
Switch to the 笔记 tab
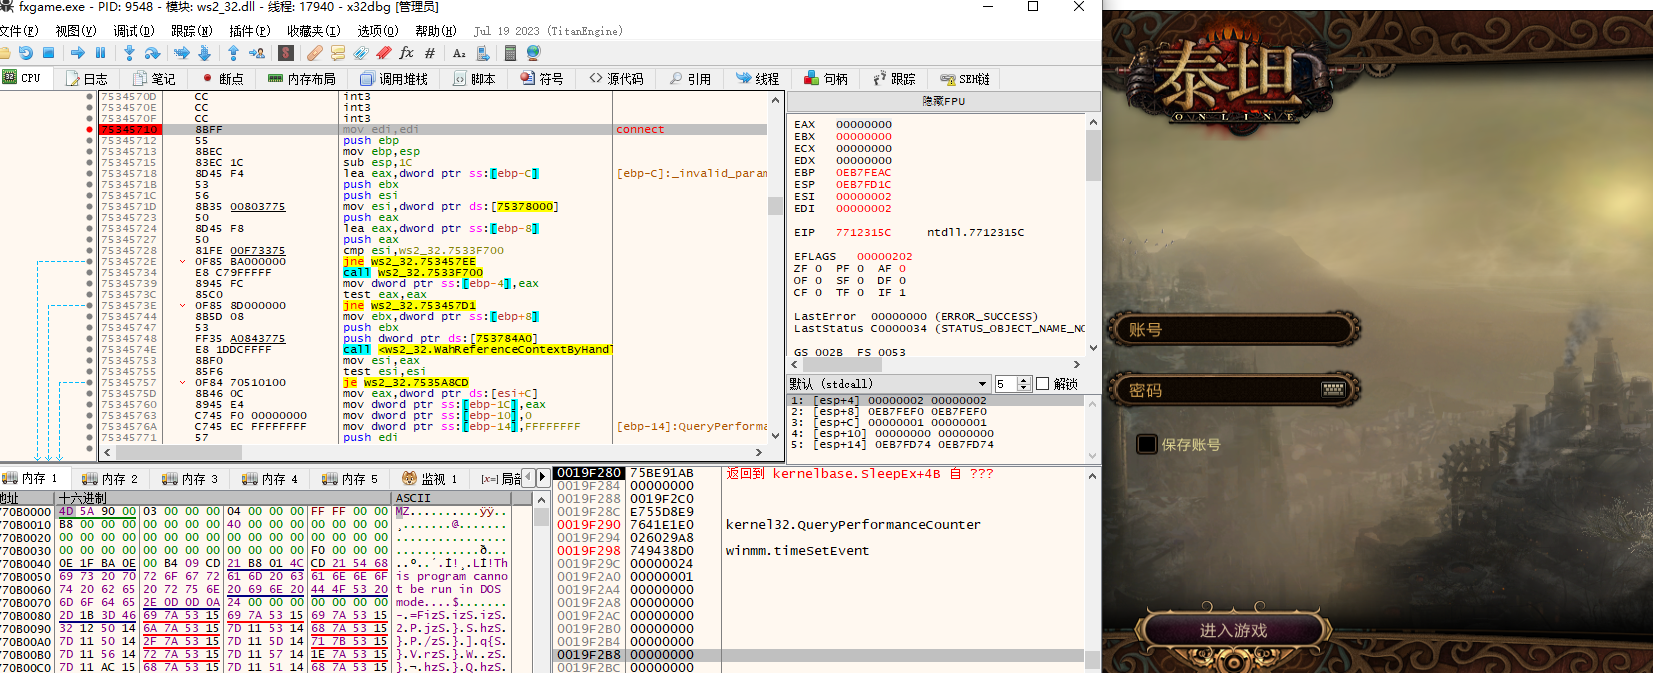[x=154, y=79]
